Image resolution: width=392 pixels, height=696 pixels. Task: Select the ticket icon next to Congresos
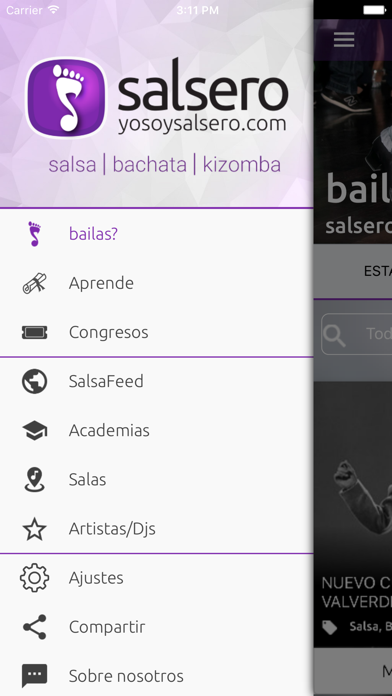(x=34, y=332)
